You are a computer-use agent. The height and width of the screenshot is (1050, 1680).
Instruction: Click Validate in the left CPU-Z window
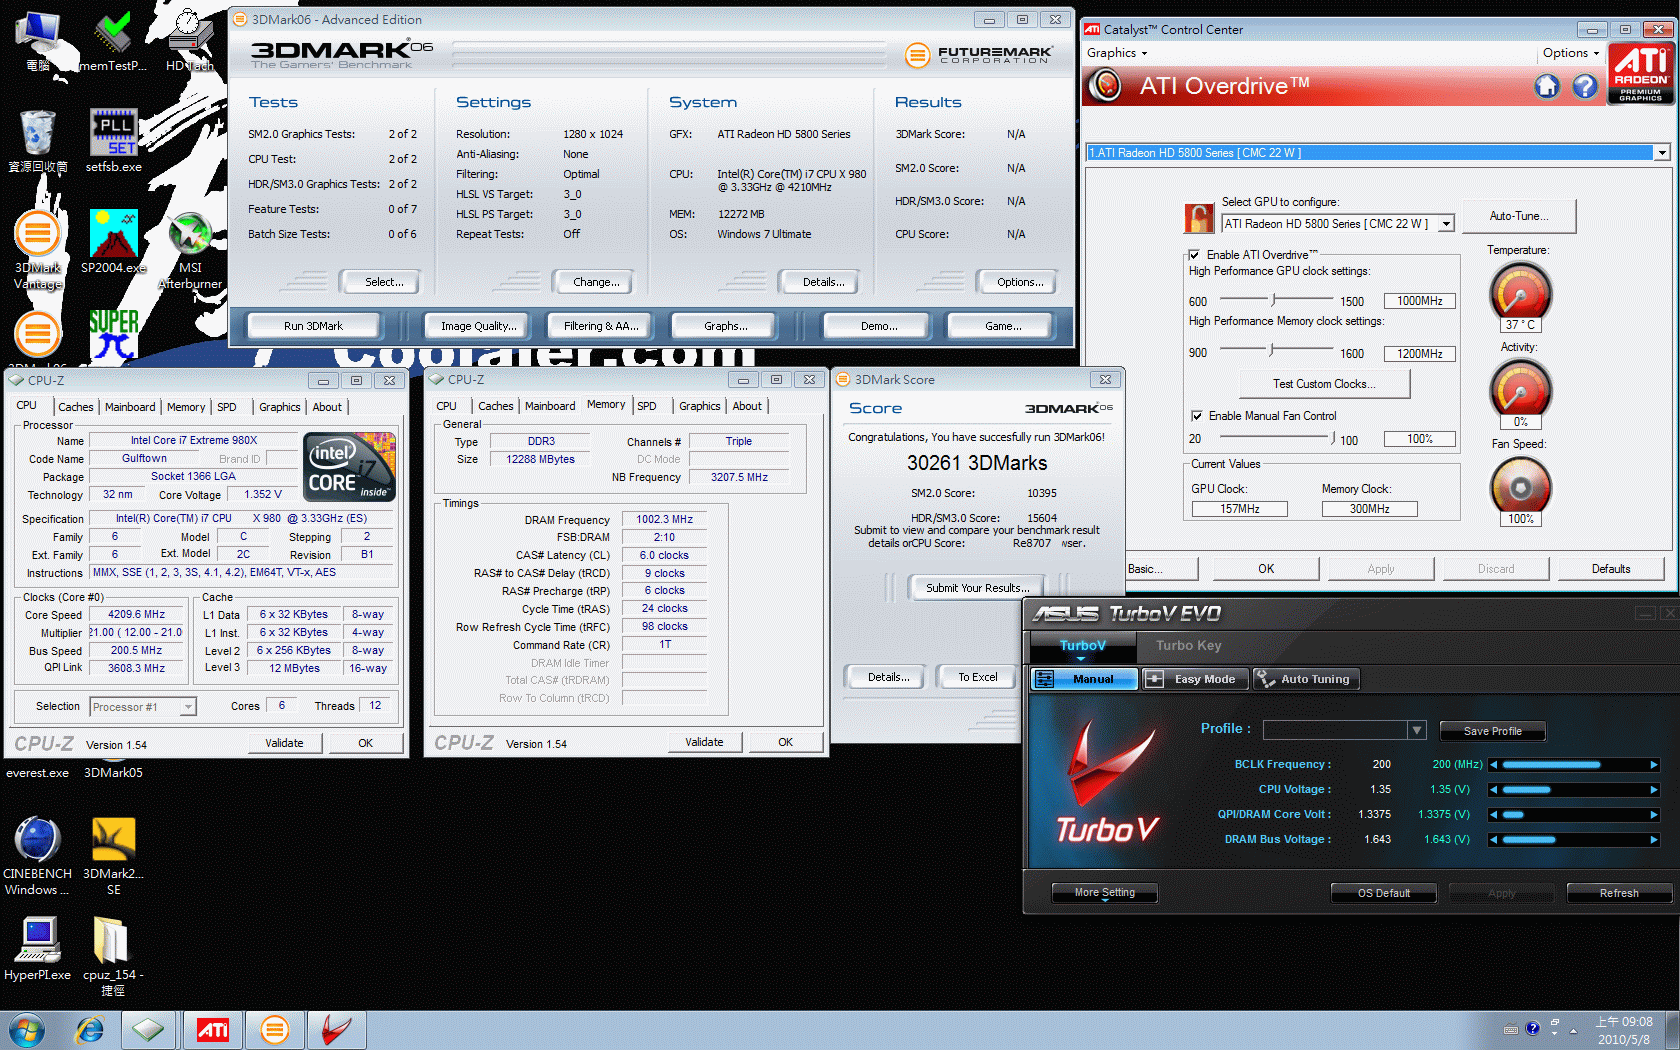point(284,743)
